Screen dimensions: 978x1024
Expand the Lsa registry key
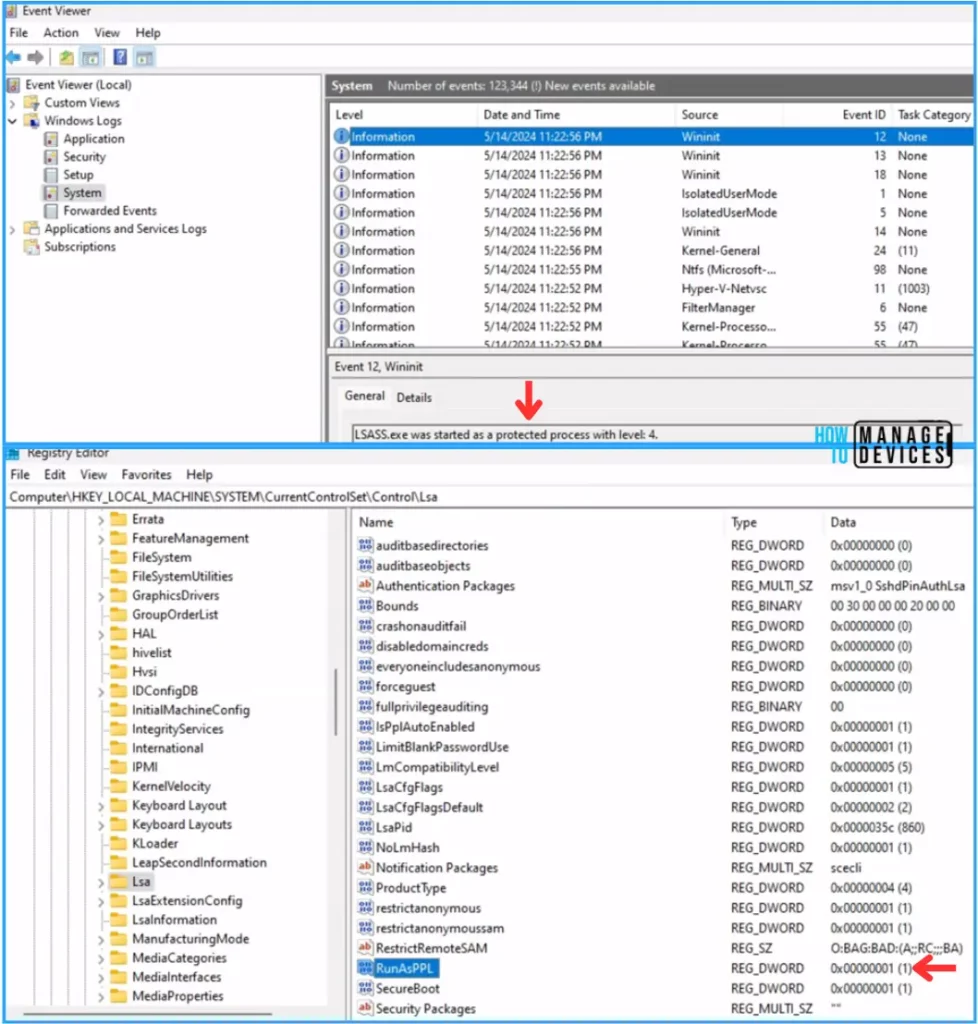(101, 882)
